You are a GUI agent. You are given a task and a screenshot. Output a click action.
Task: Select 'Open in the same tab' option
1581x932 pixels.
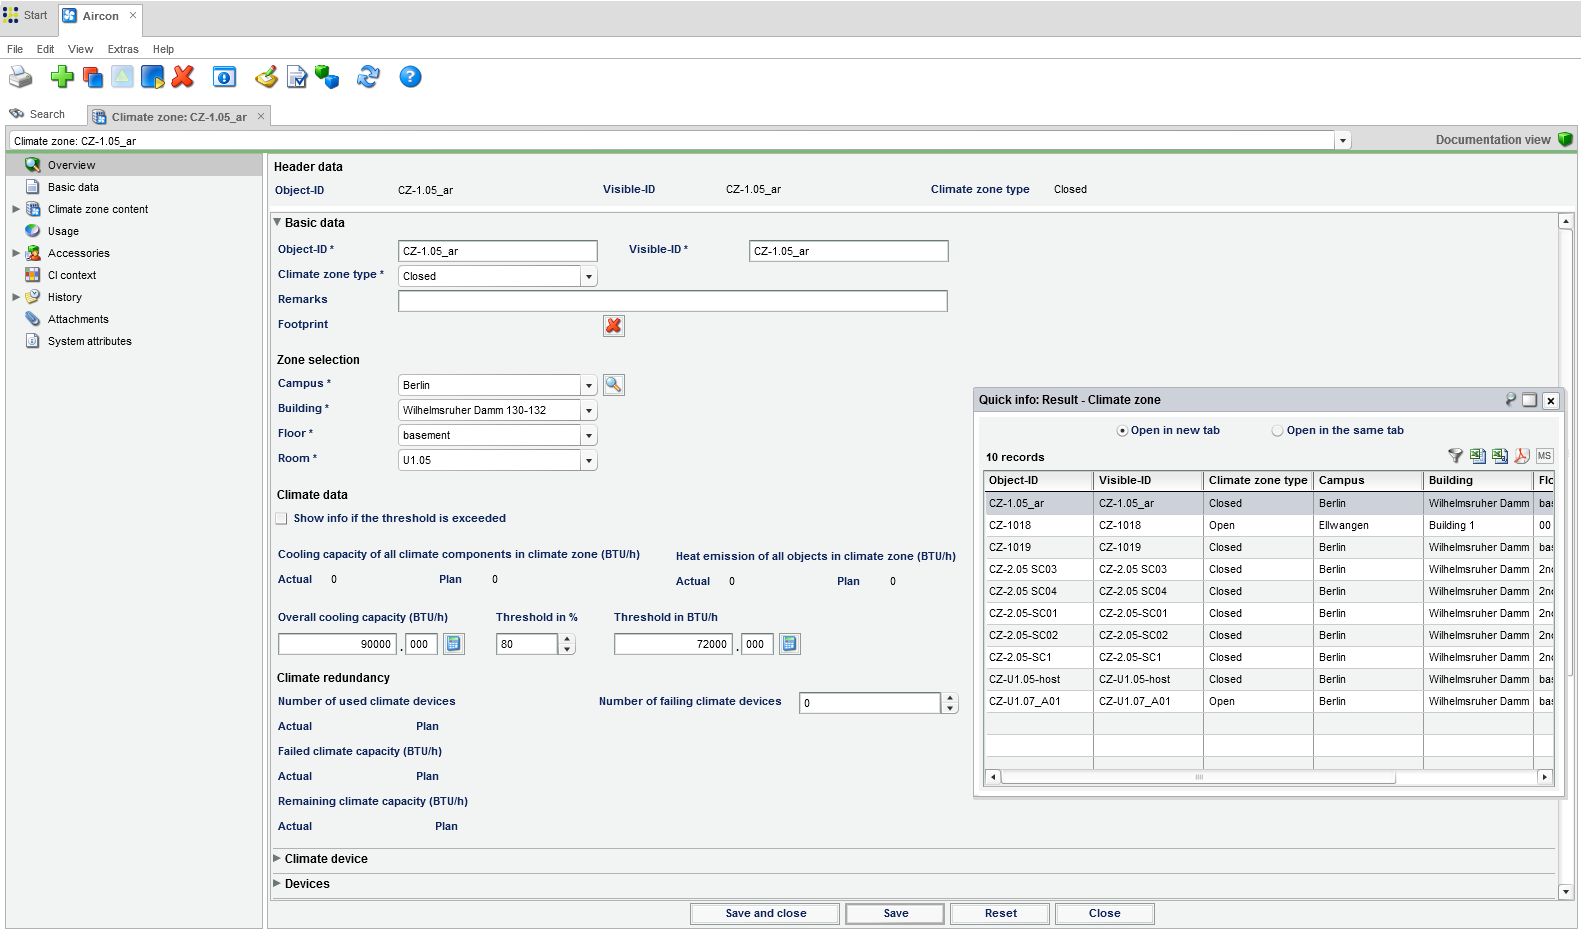click(1277, 431)
